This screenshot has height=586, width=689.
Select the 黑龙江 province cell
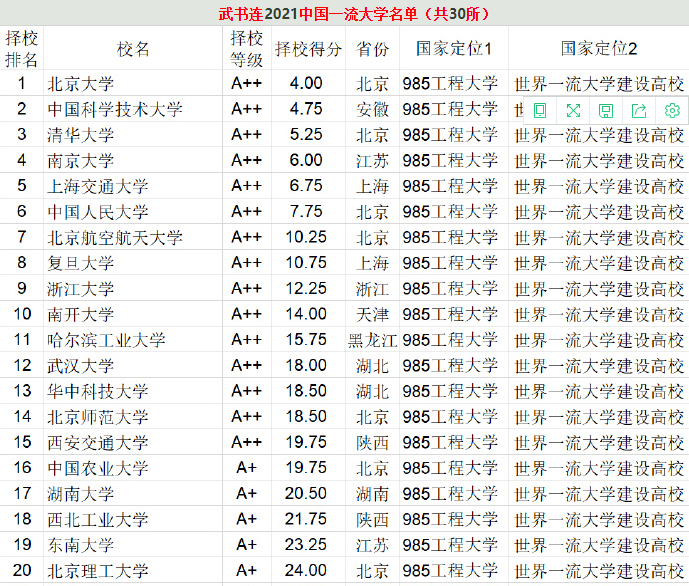pos(372,340)
